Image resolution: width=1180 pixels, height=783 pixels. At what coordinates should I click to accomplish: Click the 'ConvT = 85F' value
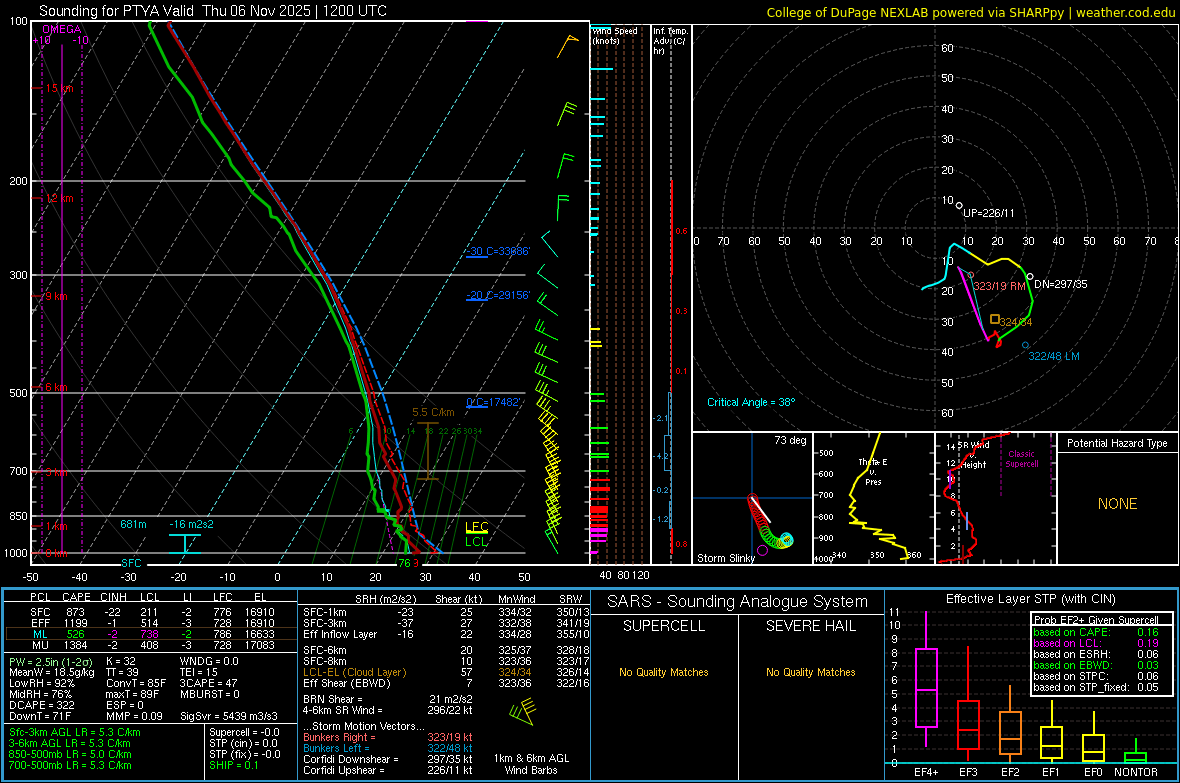(x=135, y=683)
